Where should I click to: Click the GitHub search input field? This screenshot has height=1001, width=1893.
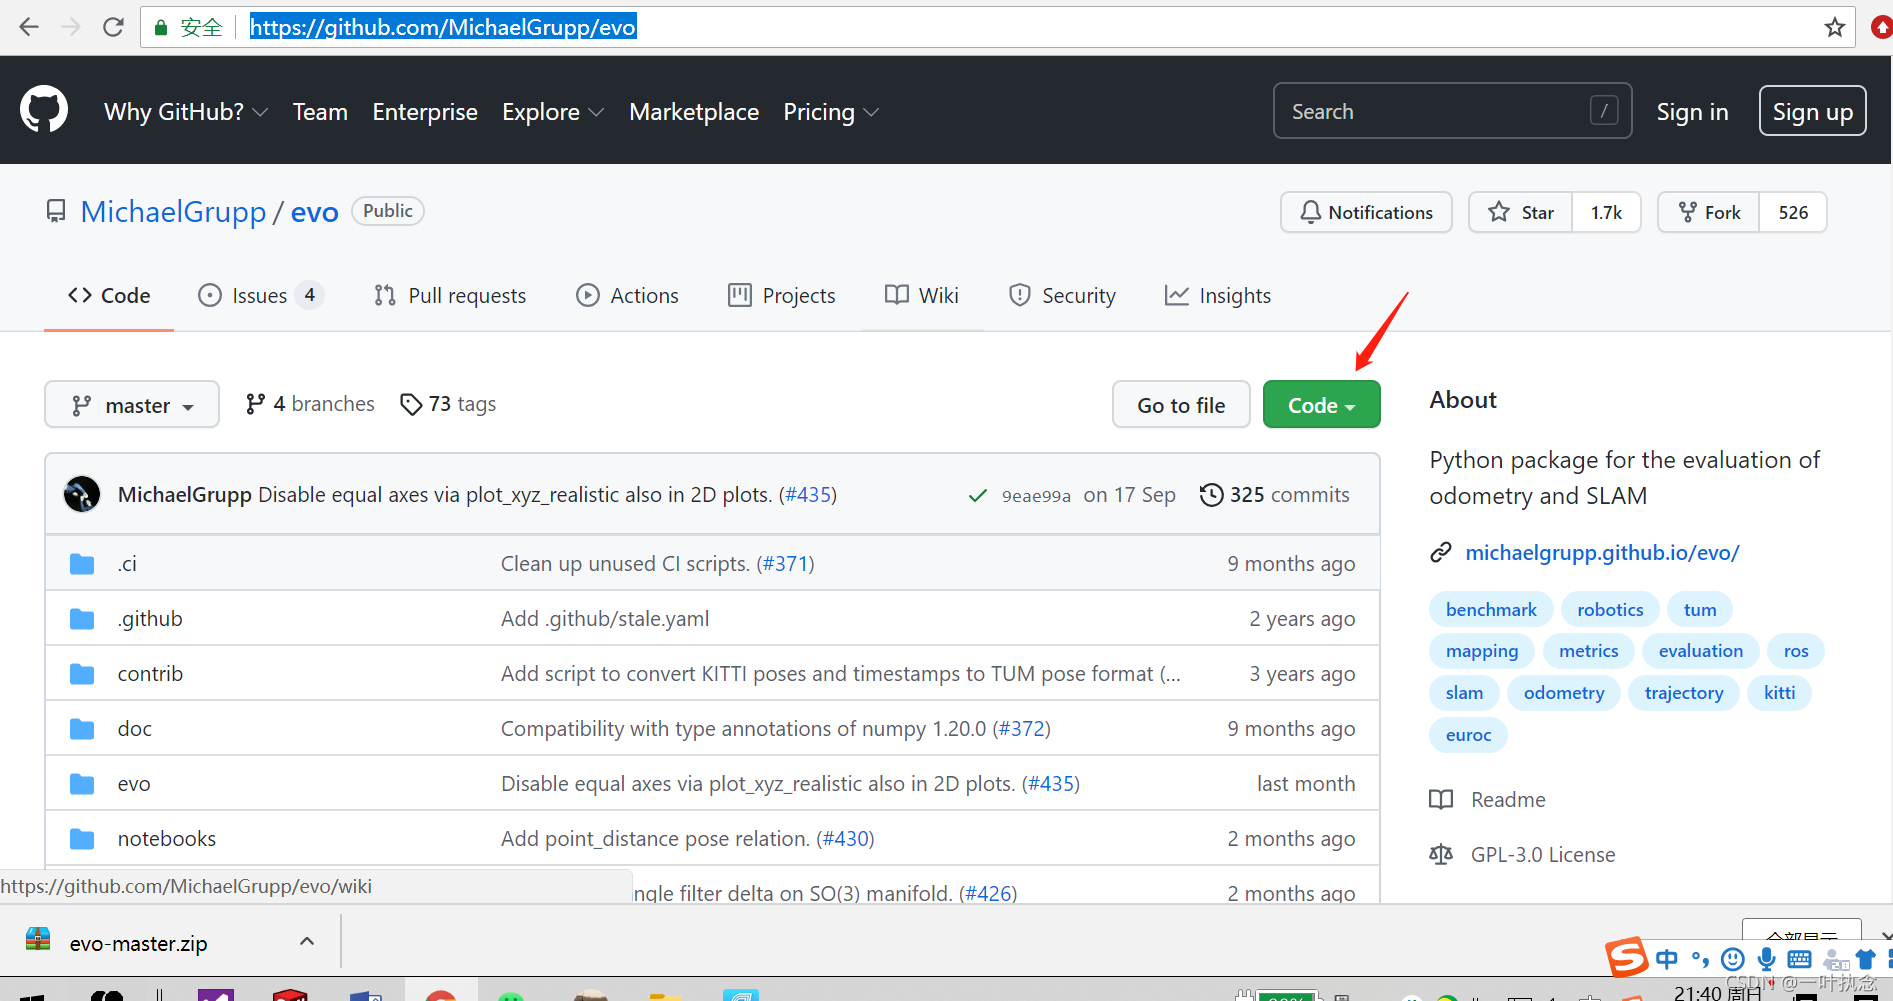click(x=1452, y=110)
